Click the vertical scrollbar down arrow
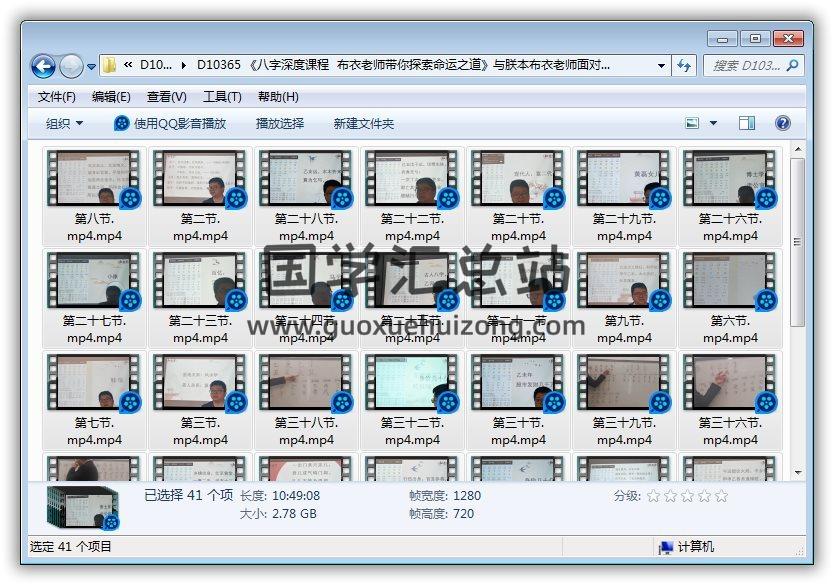This screenshot has width=834, height=585. [797, 471]
